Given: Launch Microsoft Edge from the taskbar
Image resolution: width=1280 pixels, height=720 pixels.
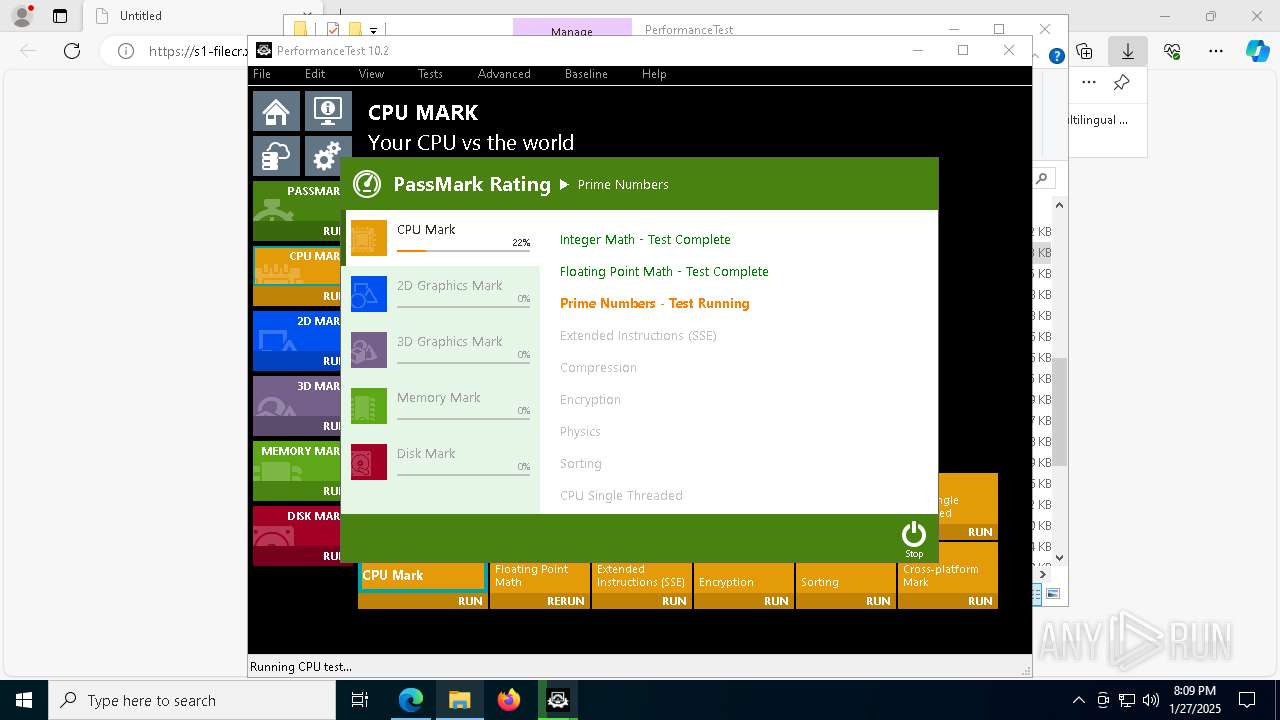Looking at the screenshot, I should pyautogui.click(x=411, y=701).
